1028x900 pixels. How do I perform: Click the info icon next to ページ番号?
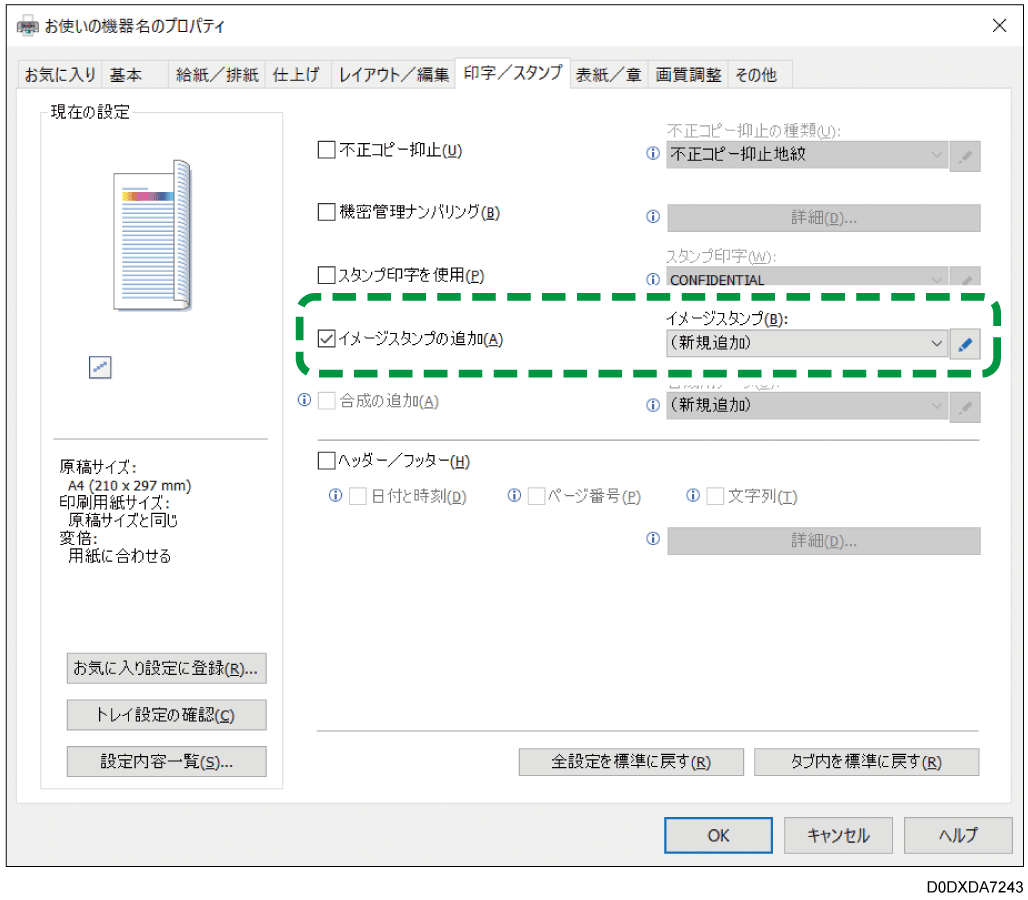pos(513,495)
